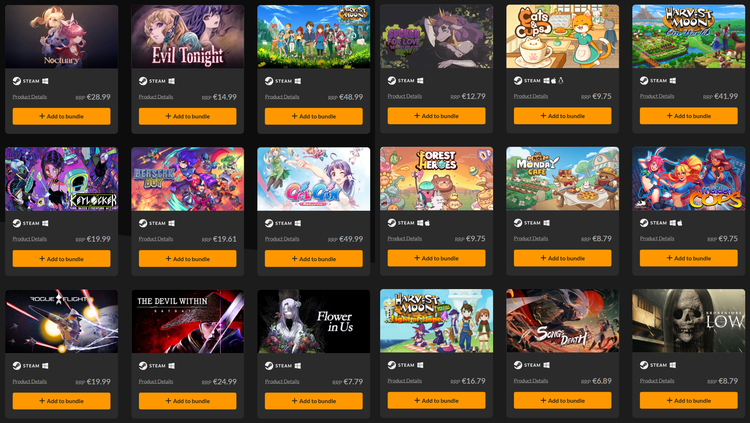Click the Steam icon under Keylocker
Viewport: 750px width, 423px height.
[x=17, y=223]
